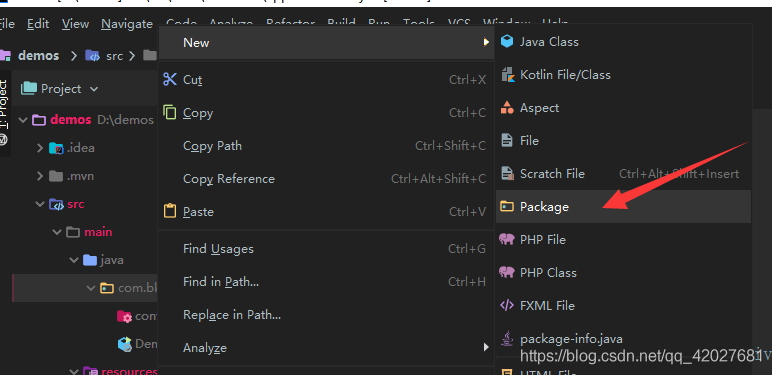Click the Dem class file icon in tree

(x=125, y=344)
